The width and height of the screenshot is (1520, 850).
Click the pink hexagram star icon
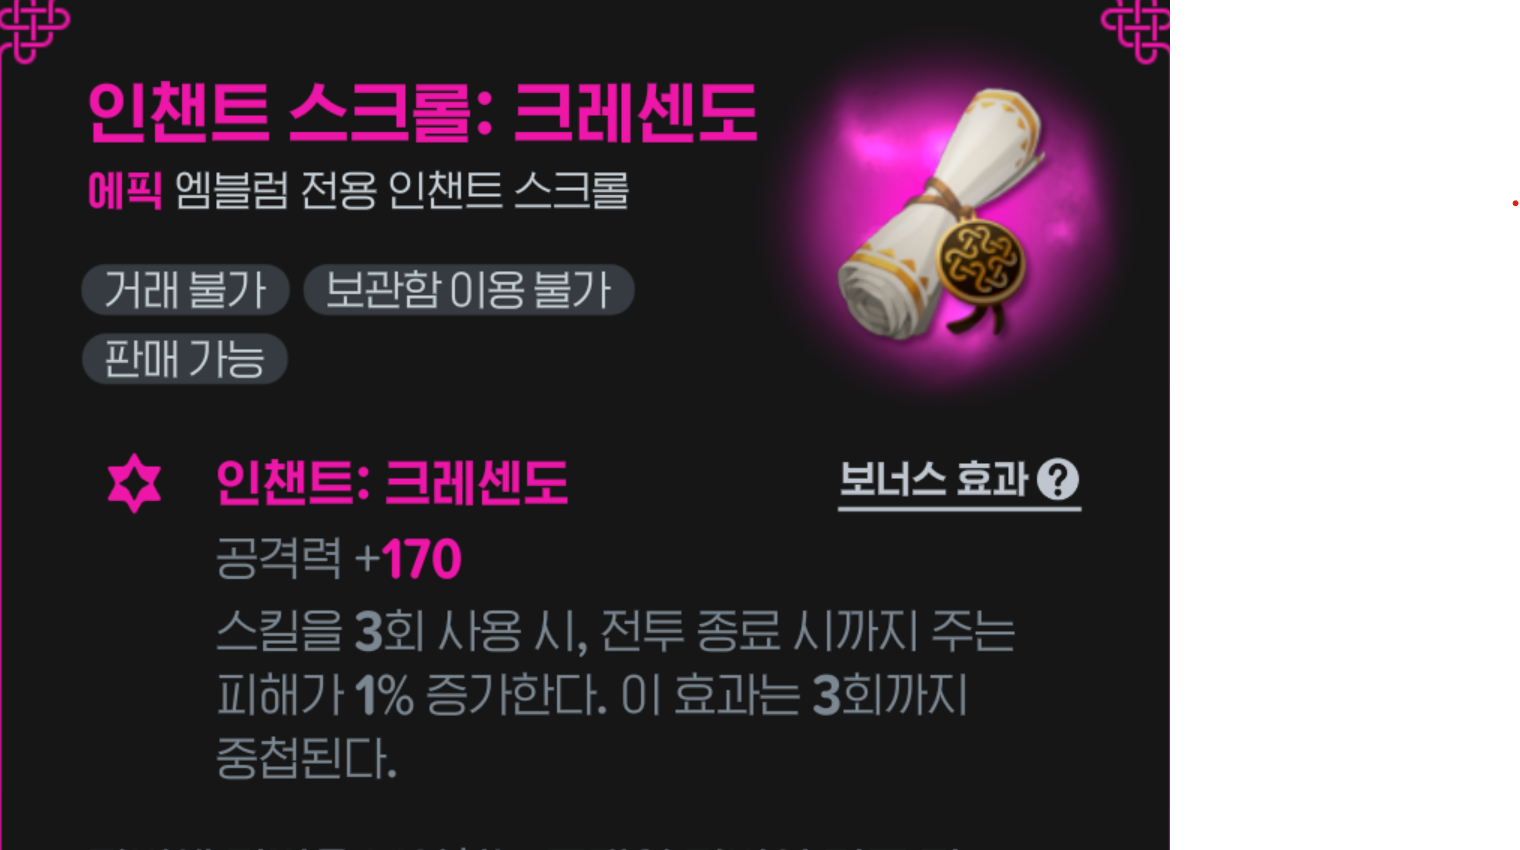(134, 483)
